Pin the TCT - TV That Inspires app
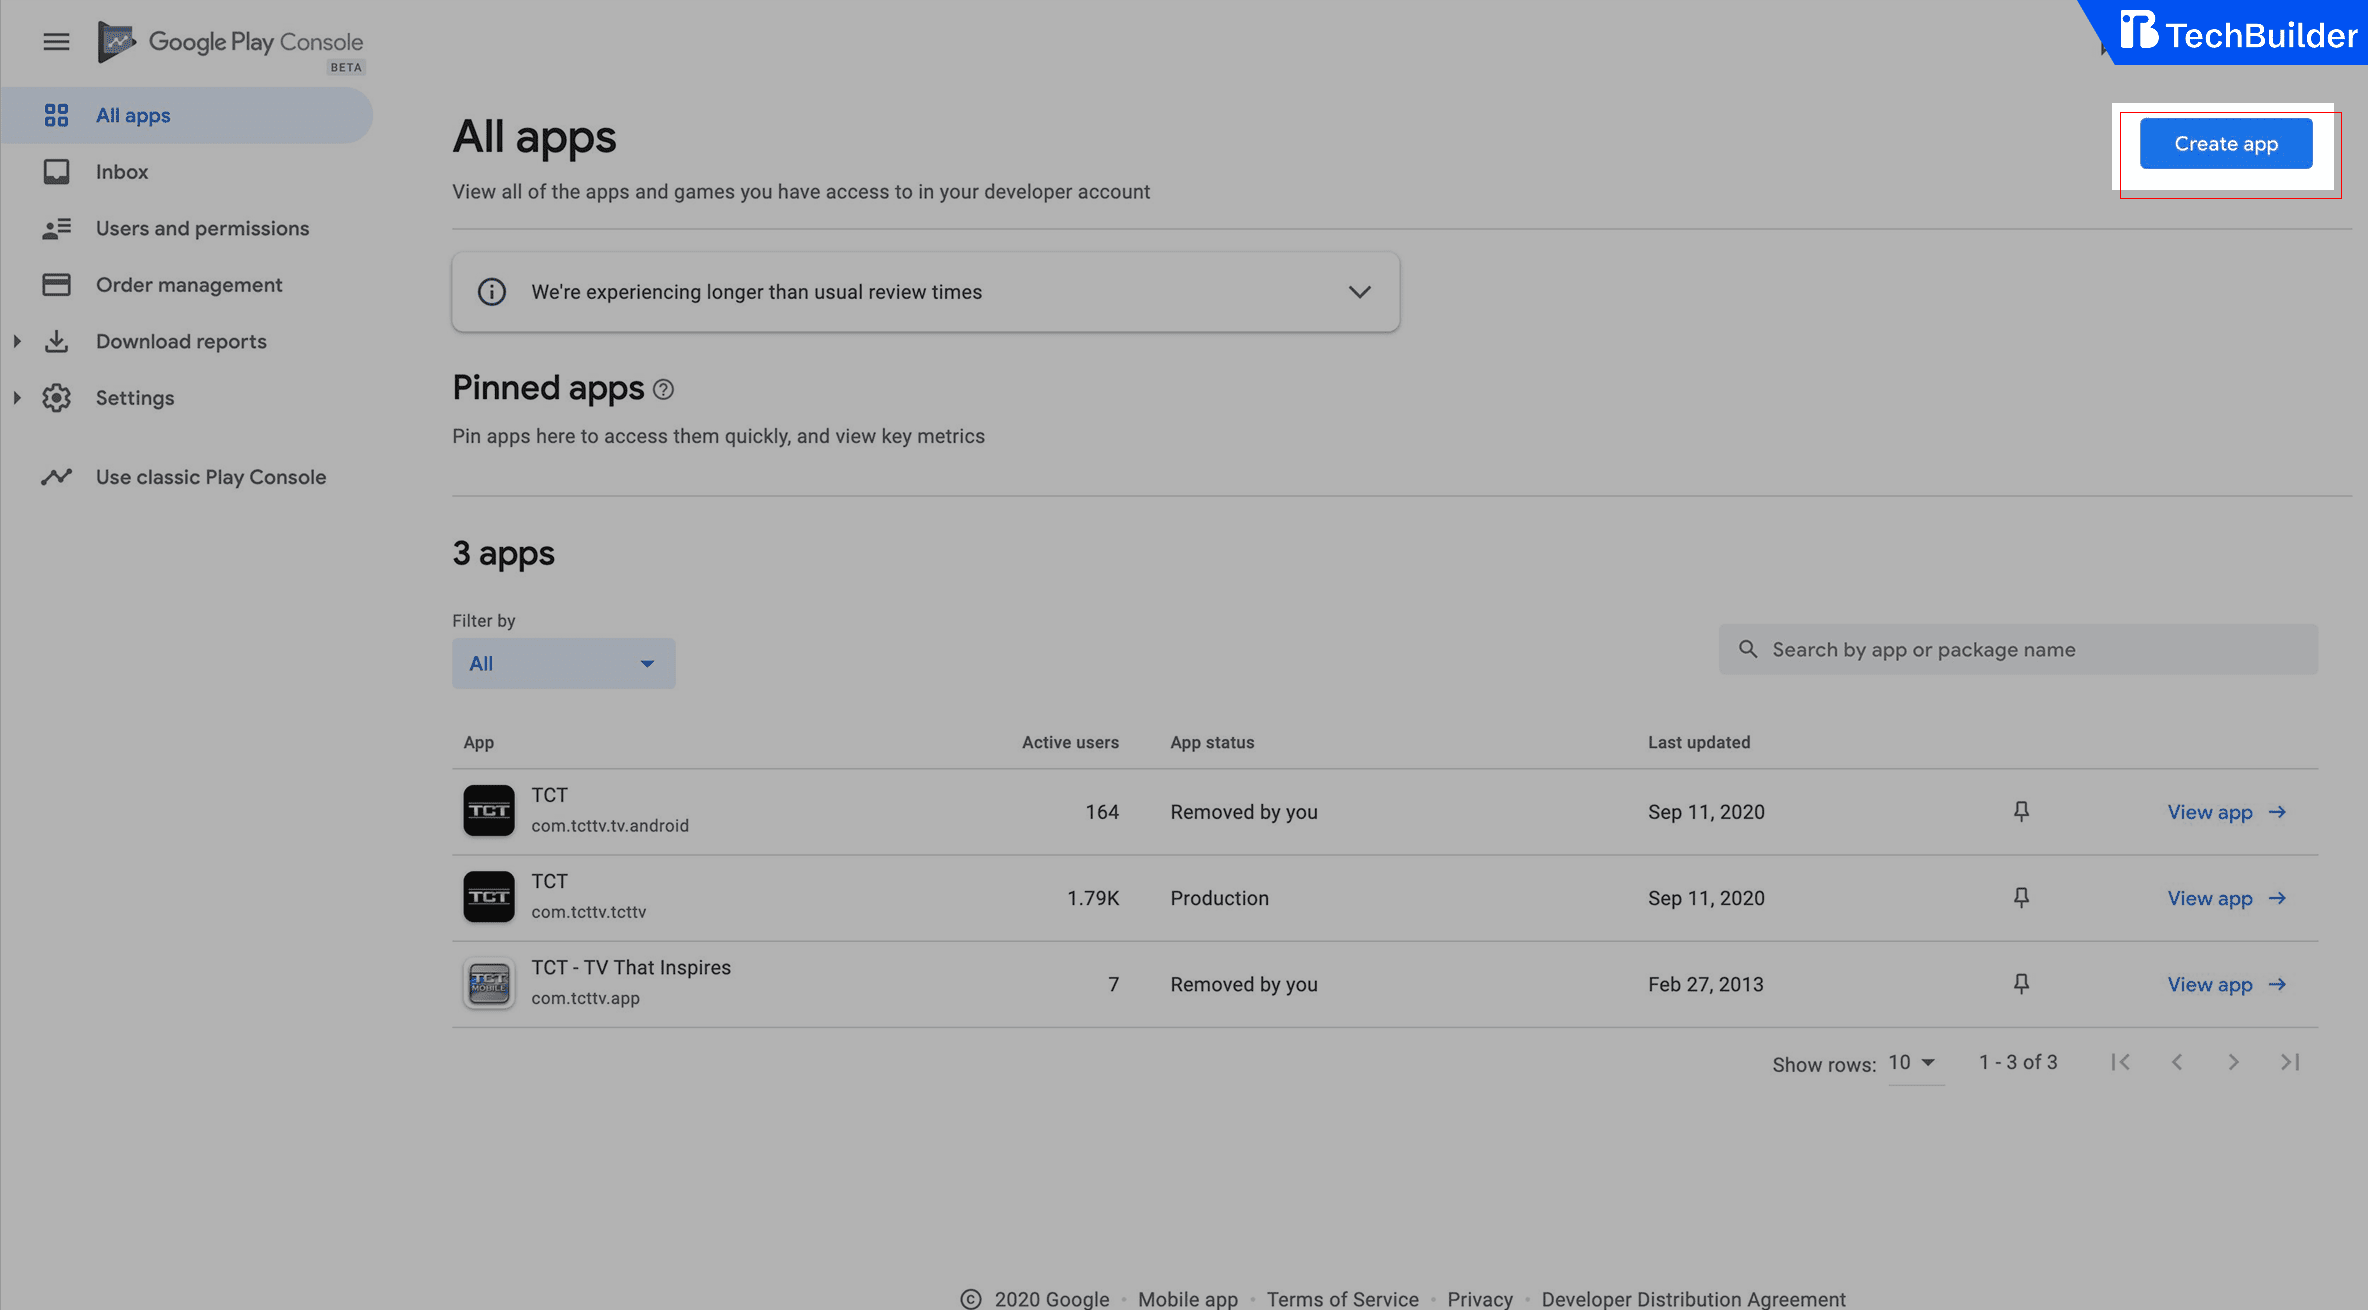Screen dimensions: 2368x1310 coord(2021,984)
